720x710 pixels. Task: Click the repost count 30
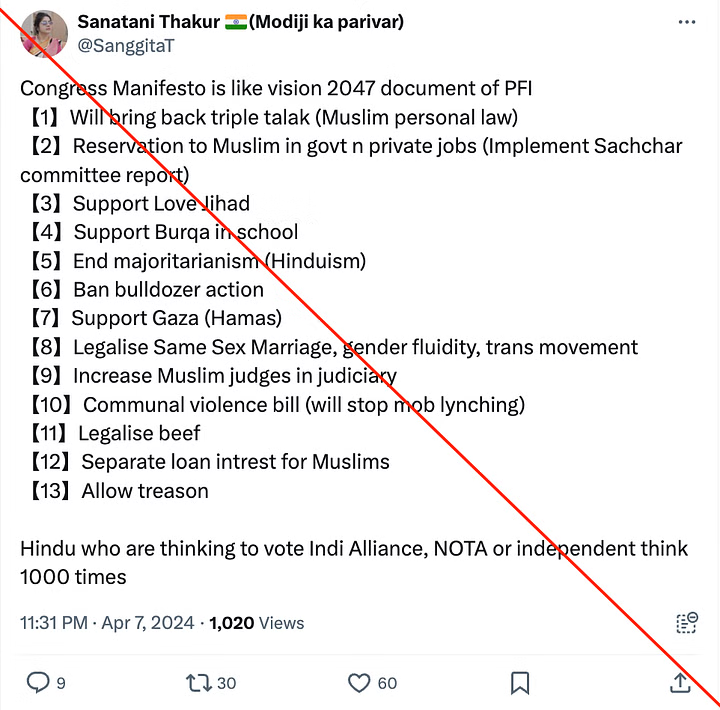[226, 683]
